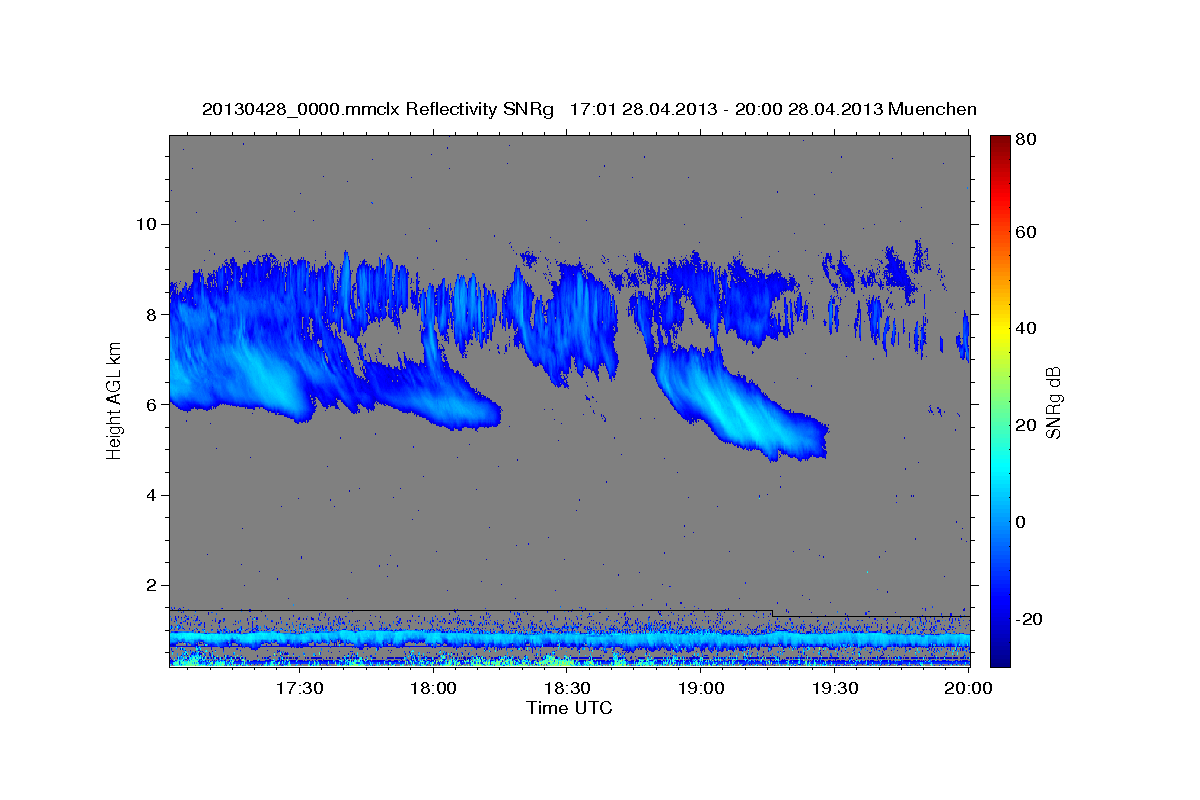The image size is (1200, 800).
Task: Click the 'SNRg dB' colorbar label
Action: [1054, 403]
